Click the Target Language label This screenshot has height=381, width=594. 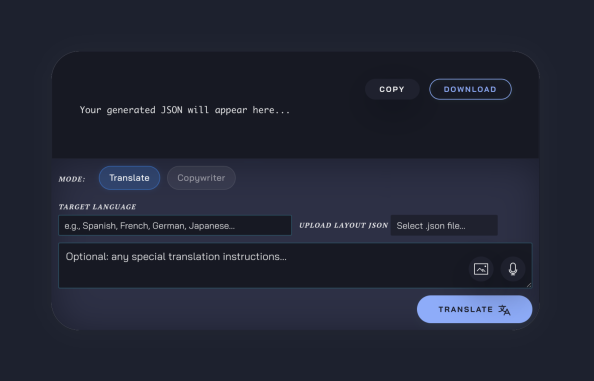(x=97, y=207)
